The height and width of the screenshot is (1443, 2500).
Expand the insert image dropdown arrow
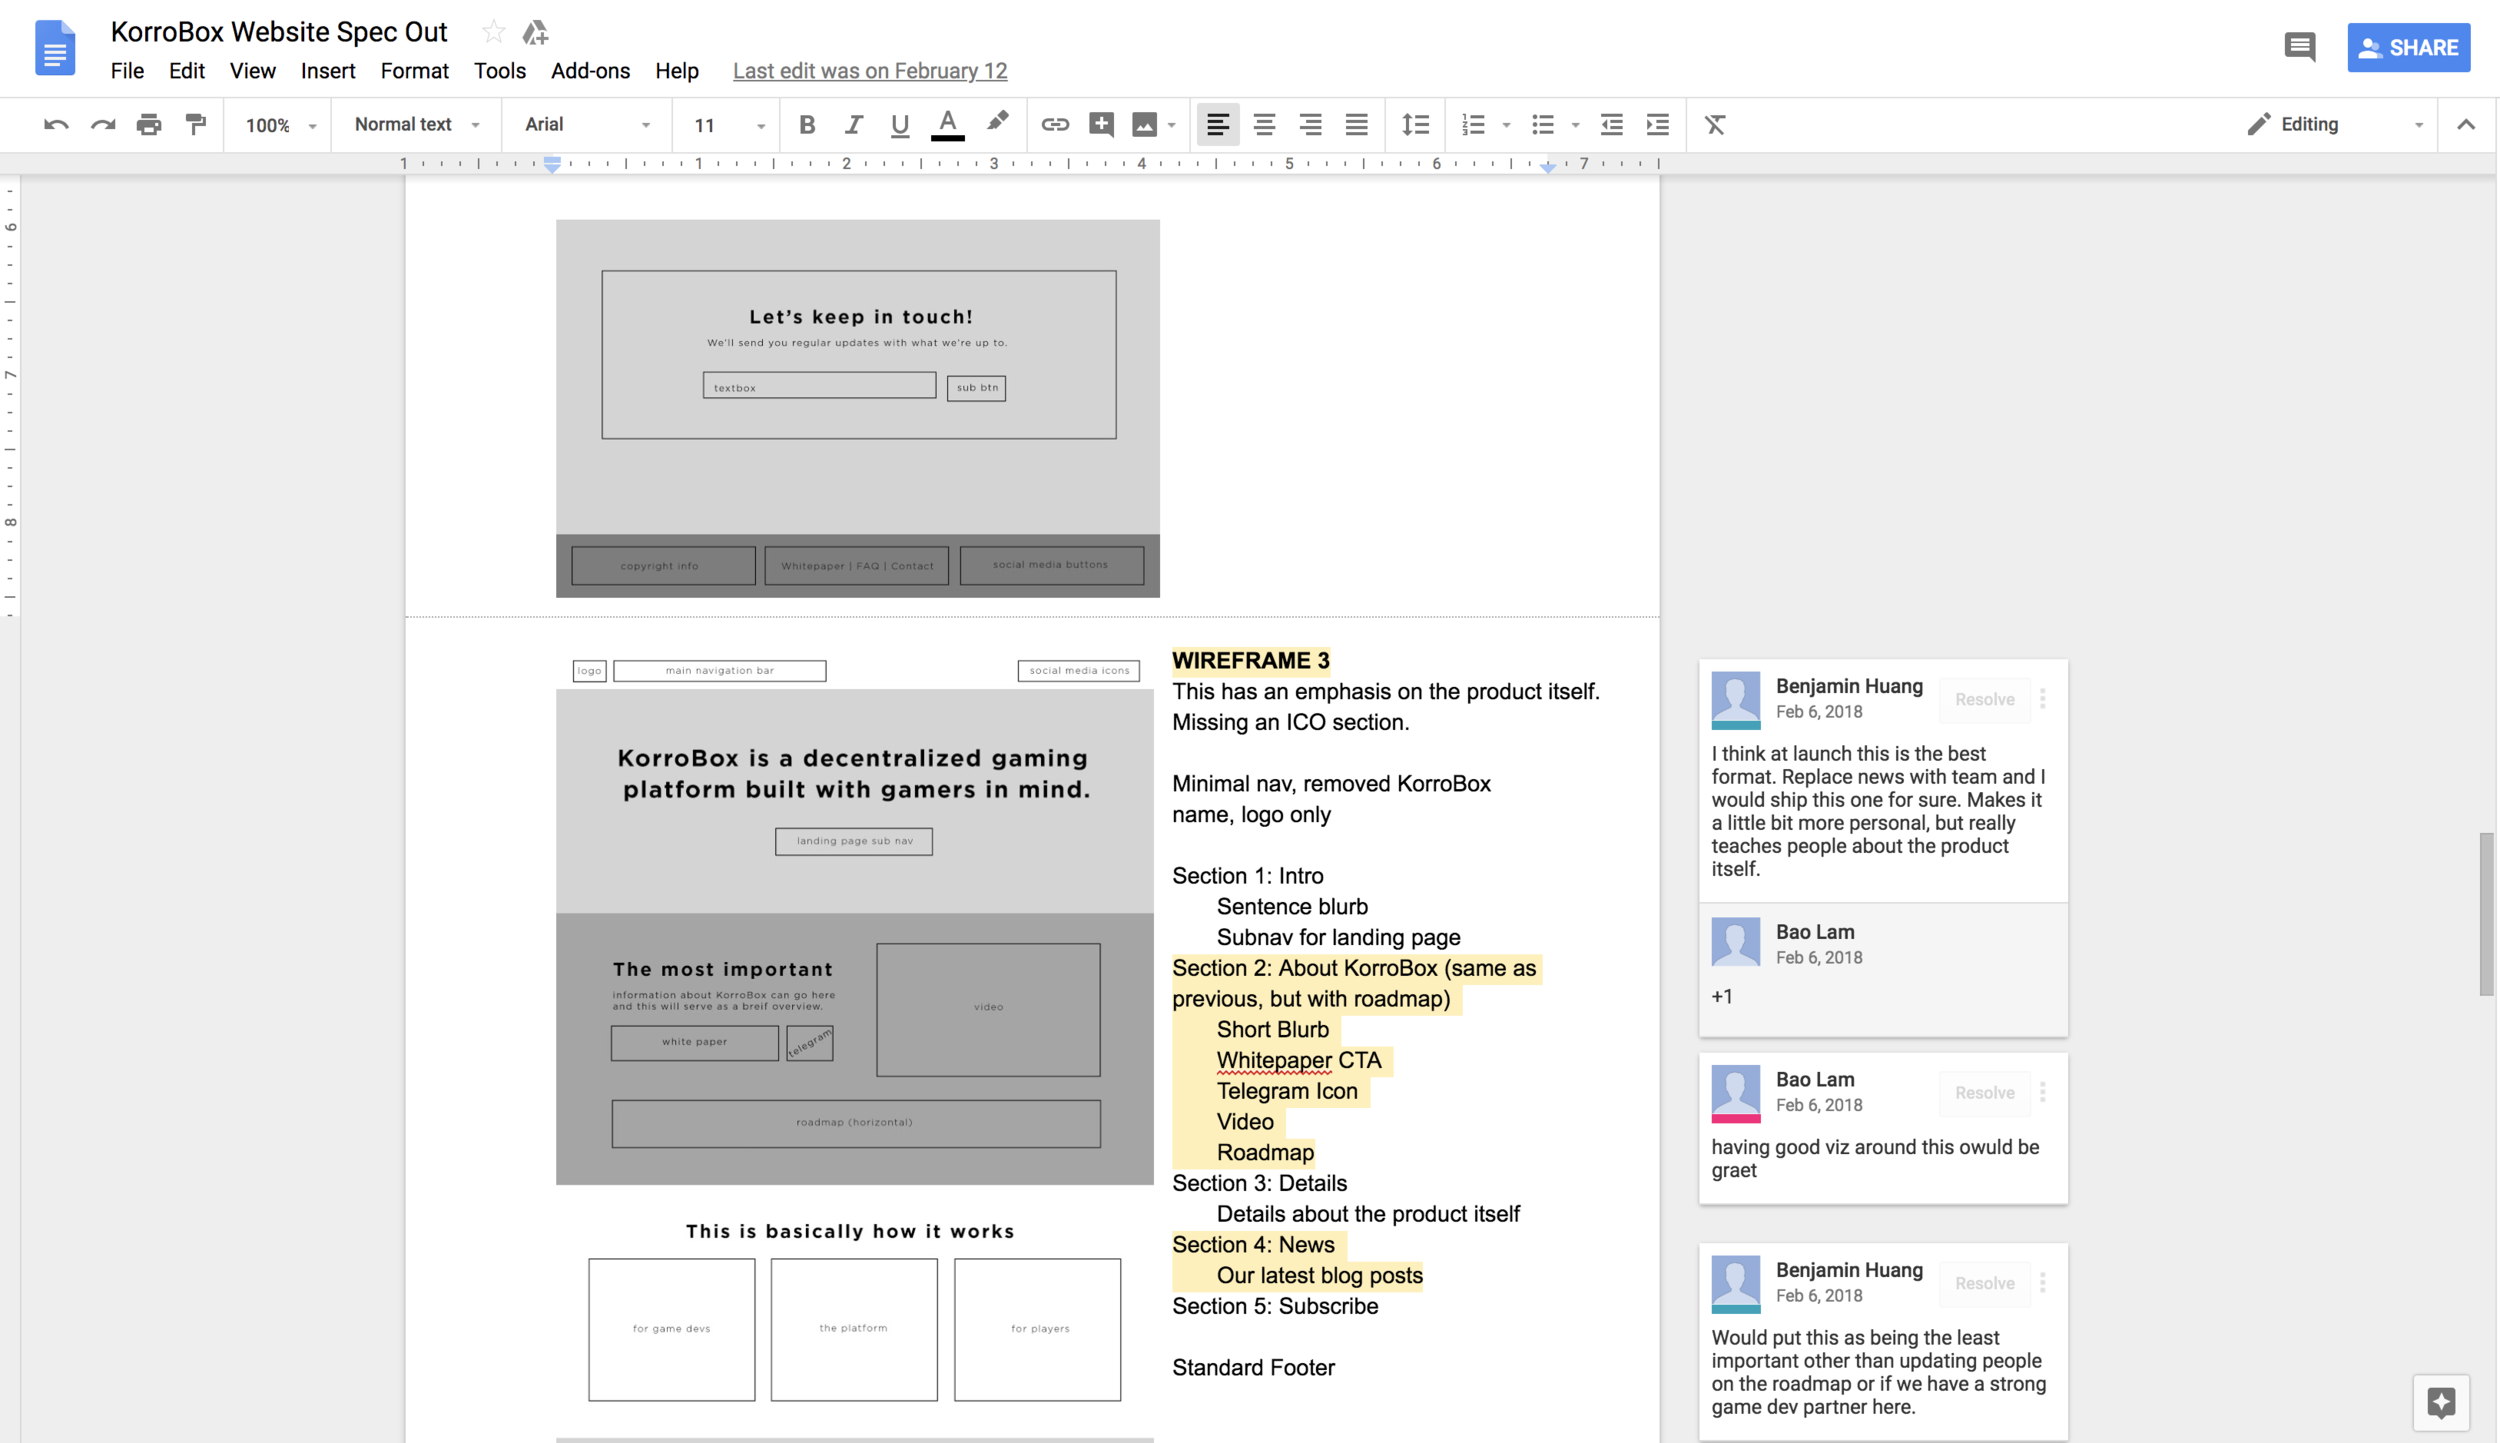click(1171, 126)
